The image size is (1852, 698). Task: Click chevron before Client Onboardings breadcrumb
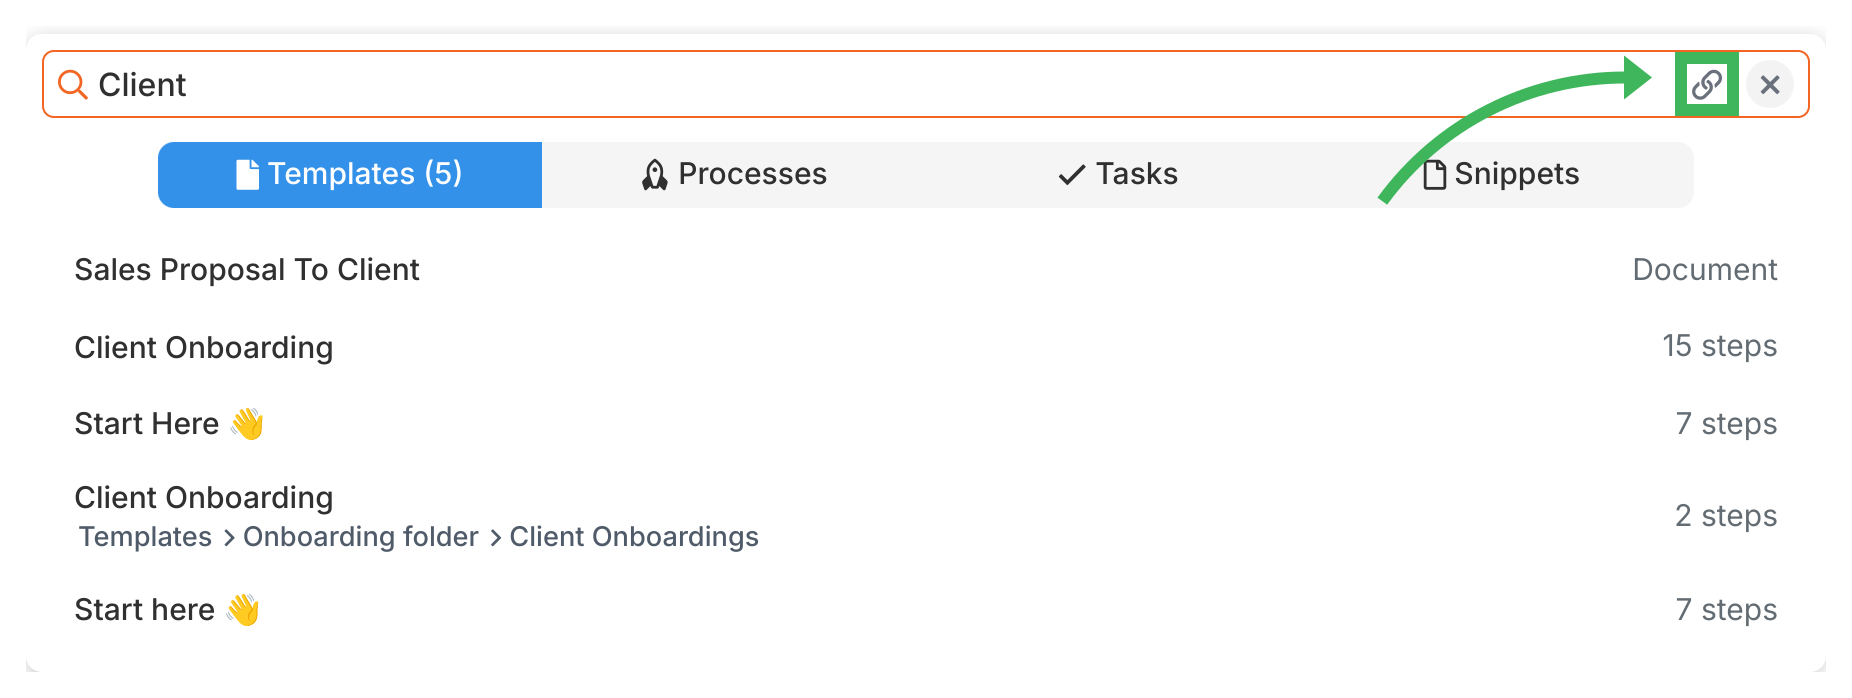pyautogui.click(x=495, y=538)
